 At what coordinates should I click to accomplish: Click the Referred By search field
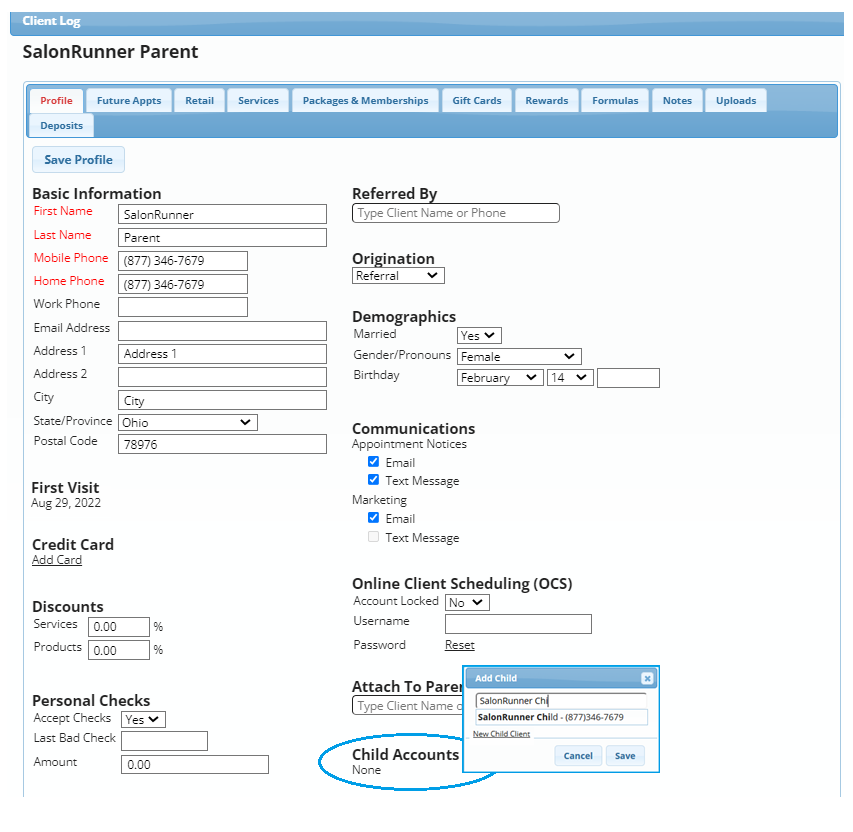pyautogui.click(x=456, y=213)
